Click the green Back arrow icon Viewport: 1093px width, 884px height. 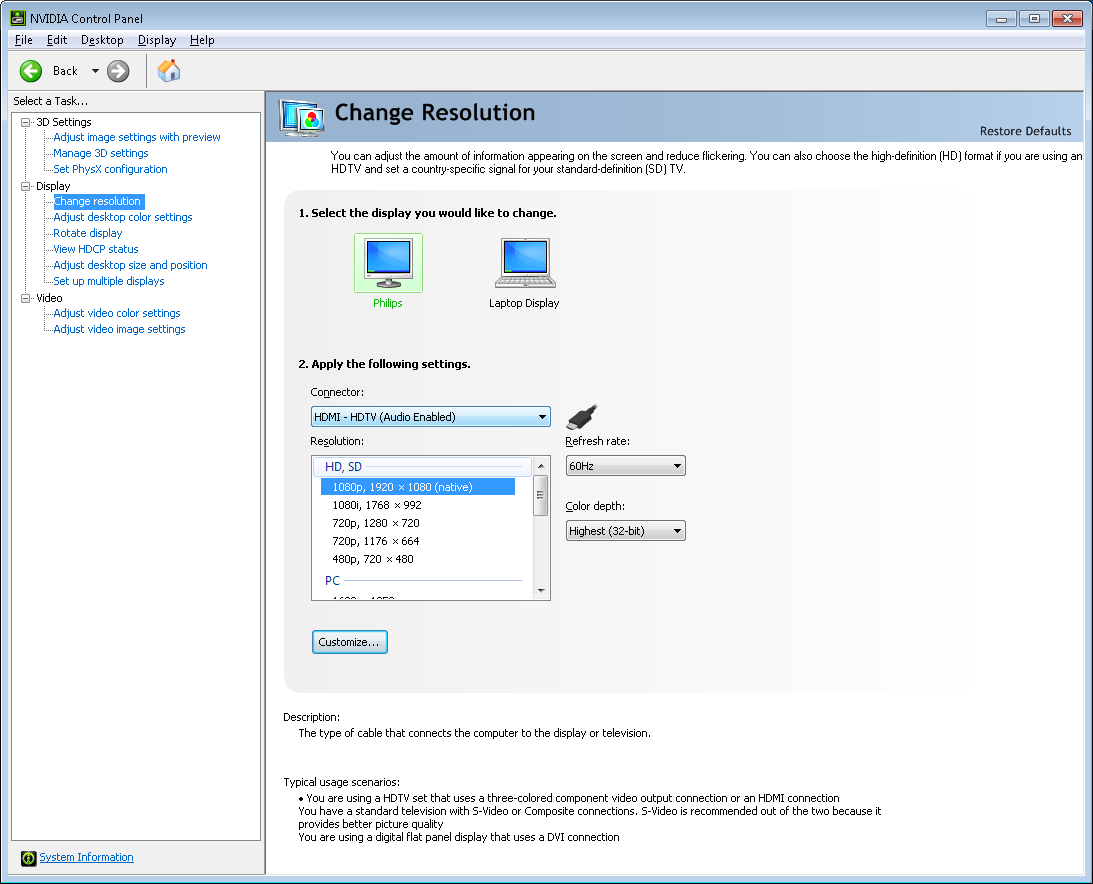[x=31, y=71]
